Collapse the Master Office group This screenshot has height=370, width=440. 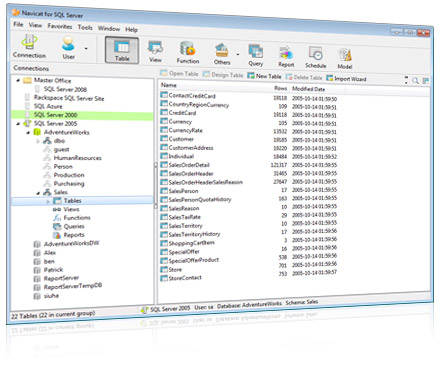point(18,80)
